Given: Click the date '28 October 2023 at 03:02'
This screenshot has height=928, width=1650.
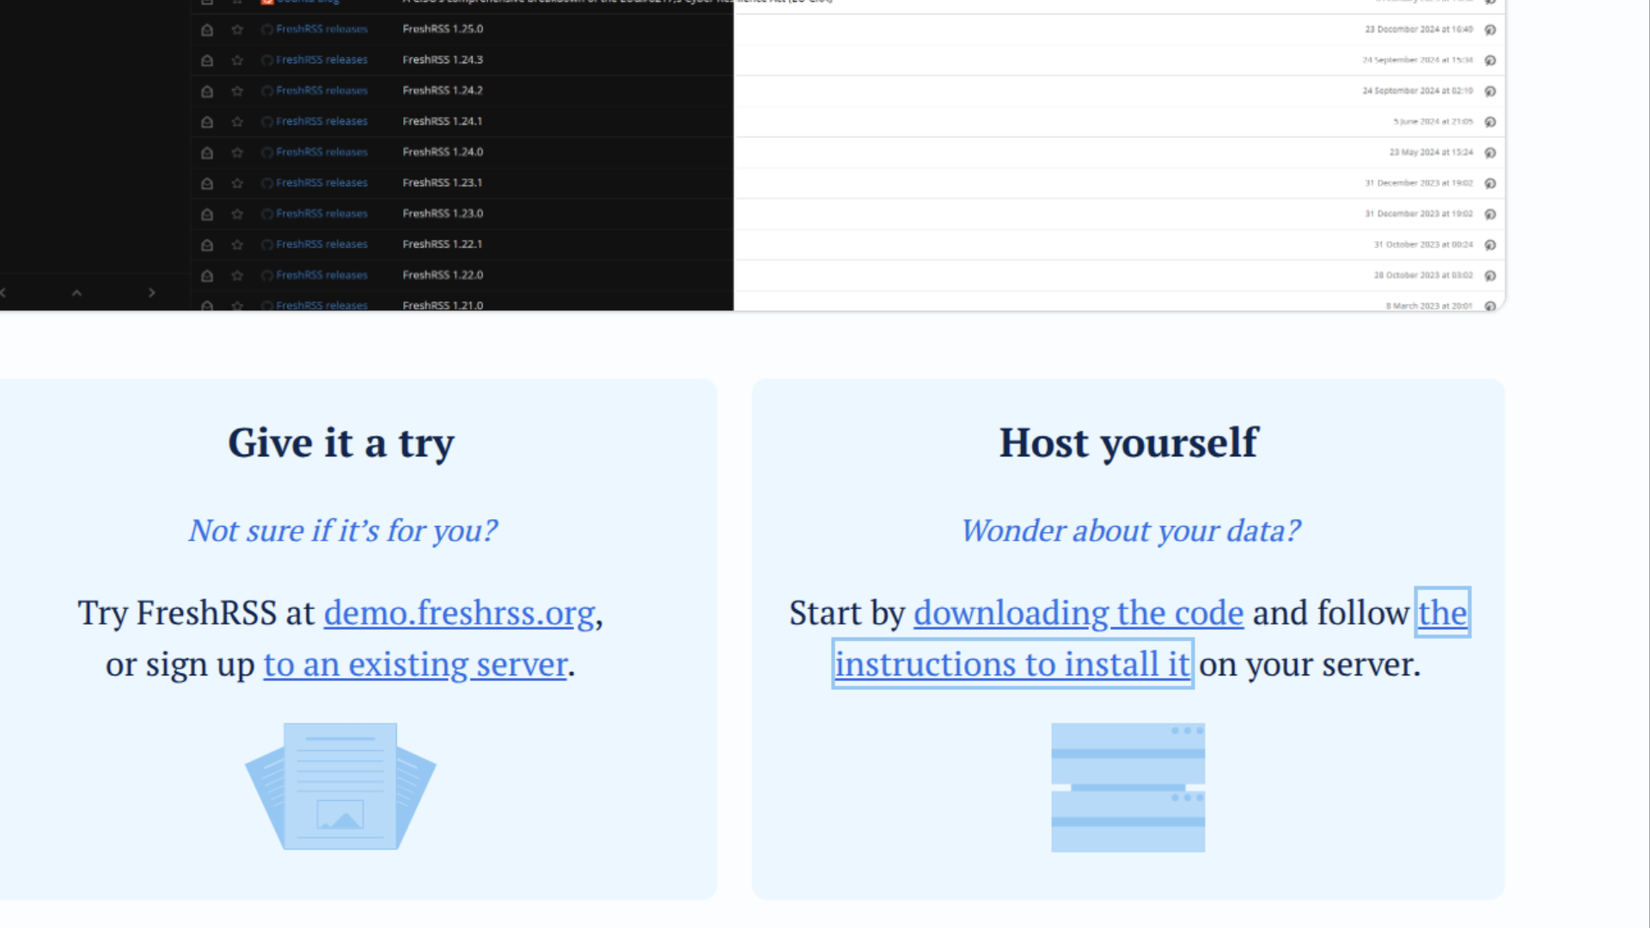Looking at the screenshot, I should (x=1423, y=276).
